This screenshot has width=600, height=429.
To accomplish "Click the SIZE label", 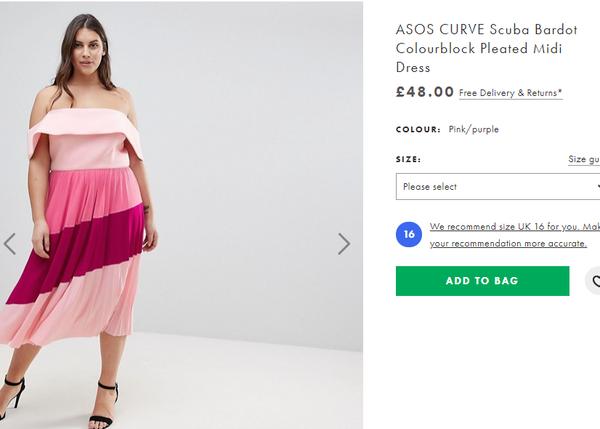I will coord(408,159).
